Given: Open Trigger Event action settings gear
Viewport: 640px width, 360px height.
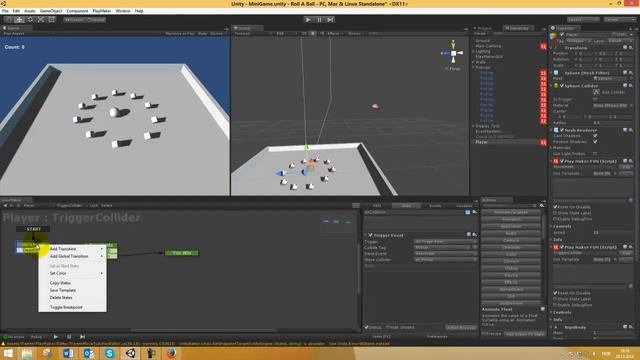Looking at the screenshot, I should pos(474,235).
